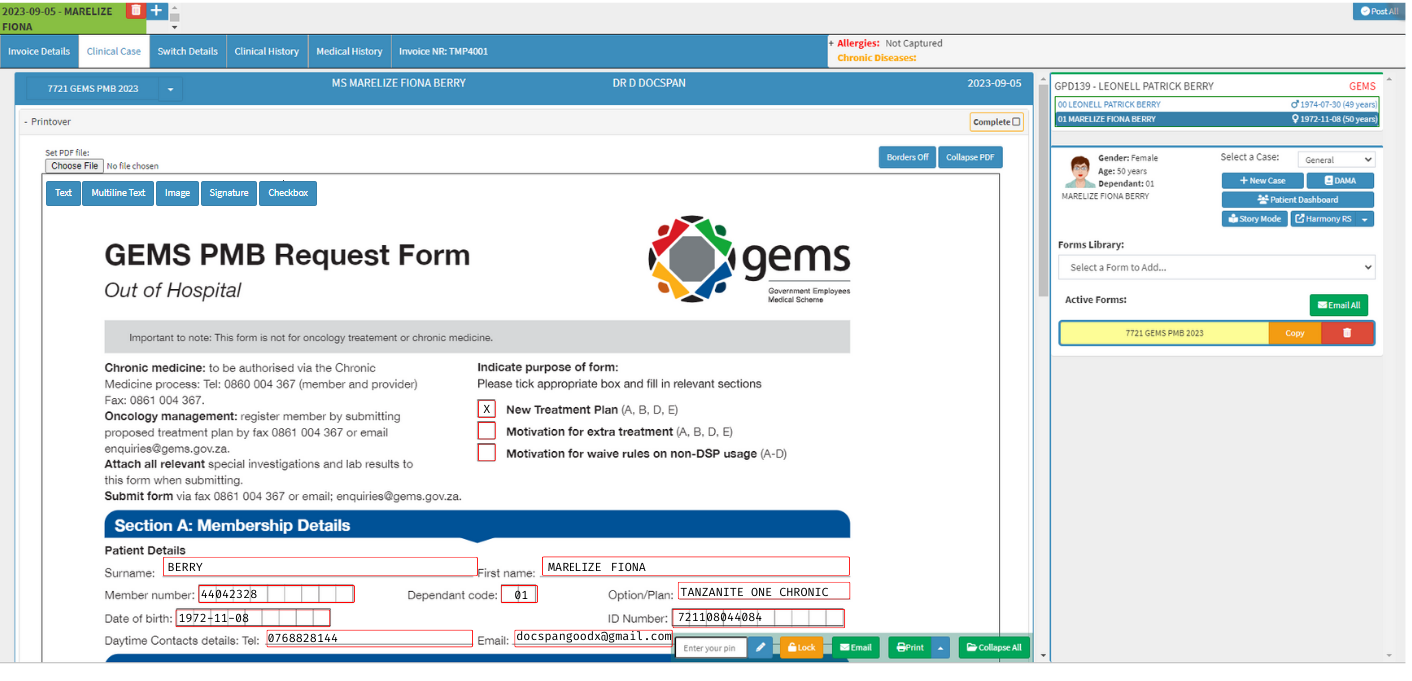Add a Checkbox field to the form
1412x681 pixels.
(288, 193)
